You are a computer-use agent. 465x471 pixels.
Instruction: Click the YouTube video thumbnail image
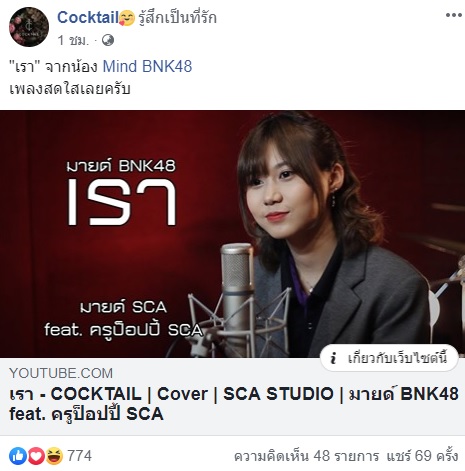[232, 234]
